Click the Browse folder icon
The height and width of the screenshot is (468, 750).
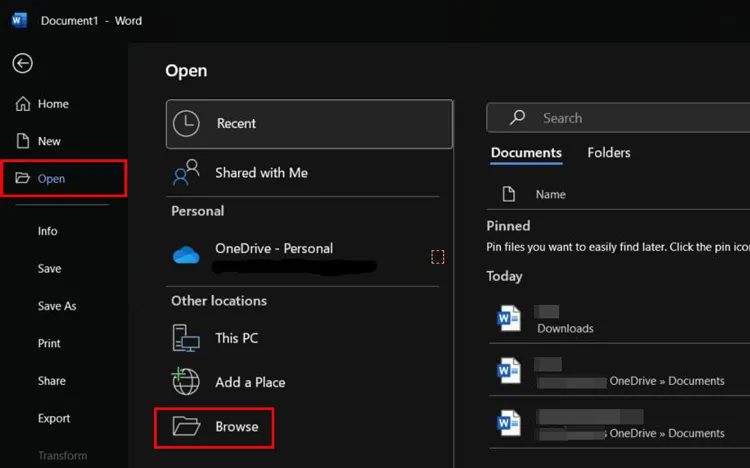pyautogui.click(x=186, y=426)
